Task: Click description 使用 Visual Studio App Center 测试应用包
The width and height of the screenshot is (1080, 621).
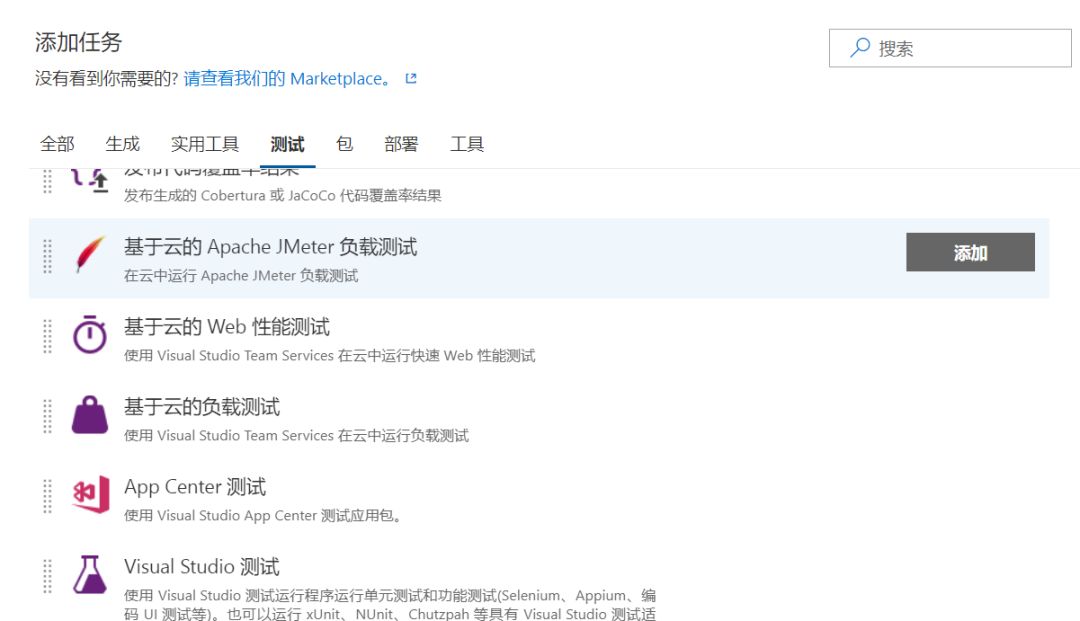Action: 262,515
